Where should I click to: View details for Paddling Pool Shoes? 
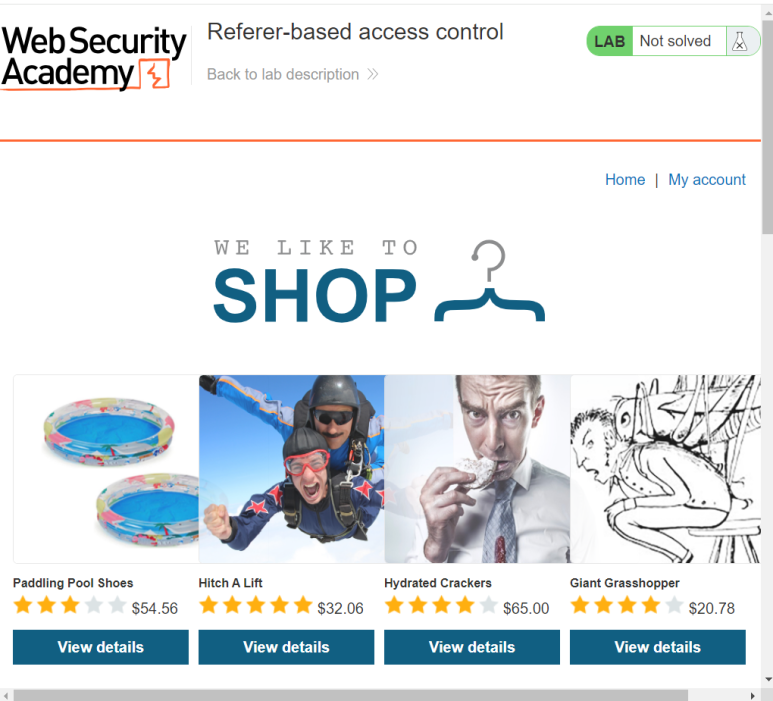[x=101, y=647]
